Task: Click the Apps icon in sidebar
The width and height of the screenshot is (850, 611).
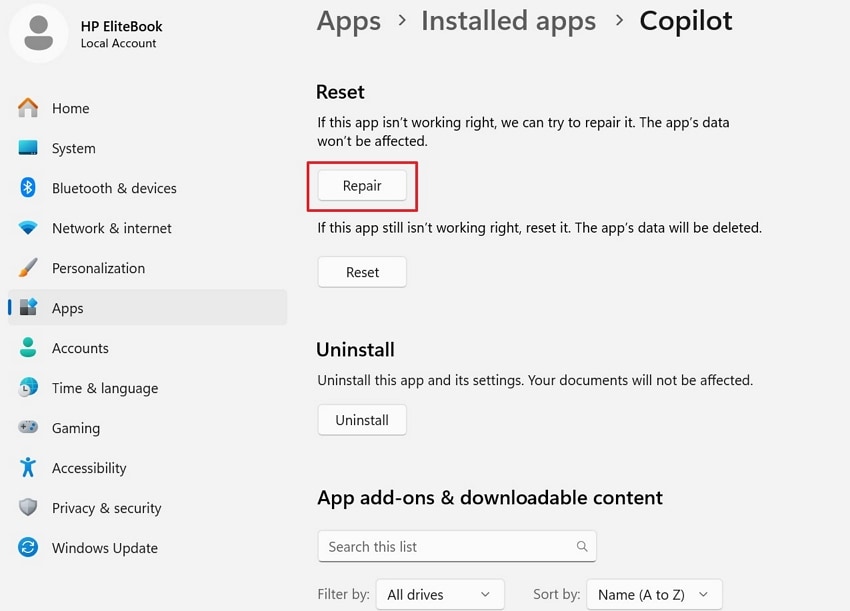Action: tap(28, 307)
